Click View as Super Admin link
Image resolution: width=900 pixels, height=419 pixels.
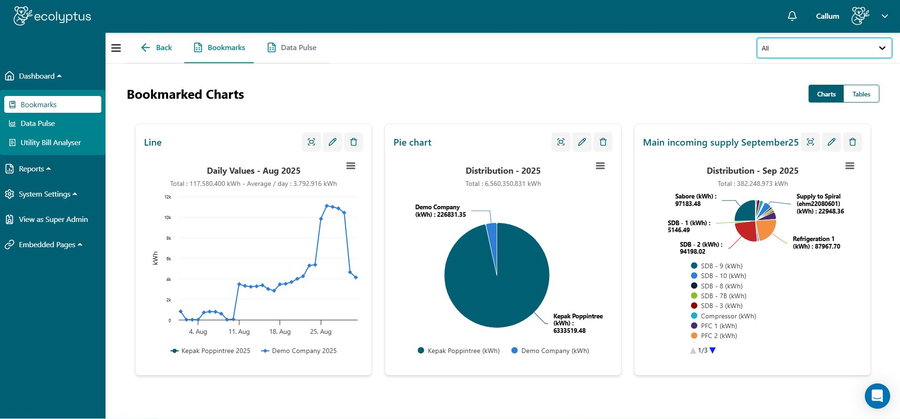click(x=53, y=219)
